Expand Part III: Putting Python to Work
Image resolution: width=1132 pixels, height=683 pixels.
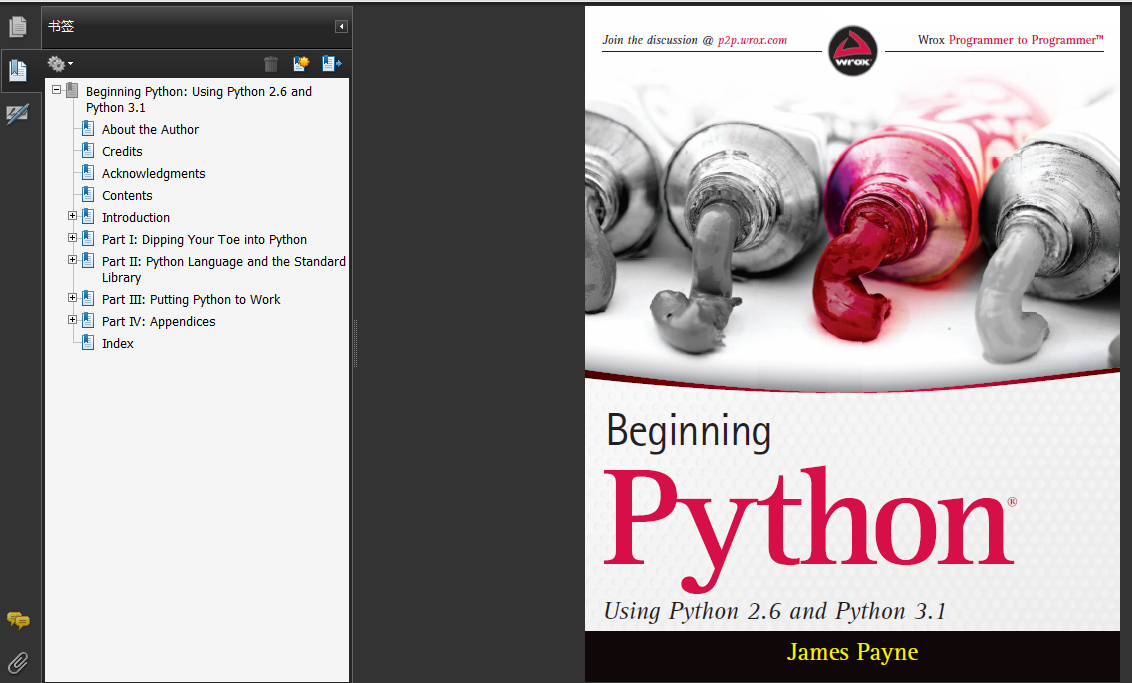[72, 297]
